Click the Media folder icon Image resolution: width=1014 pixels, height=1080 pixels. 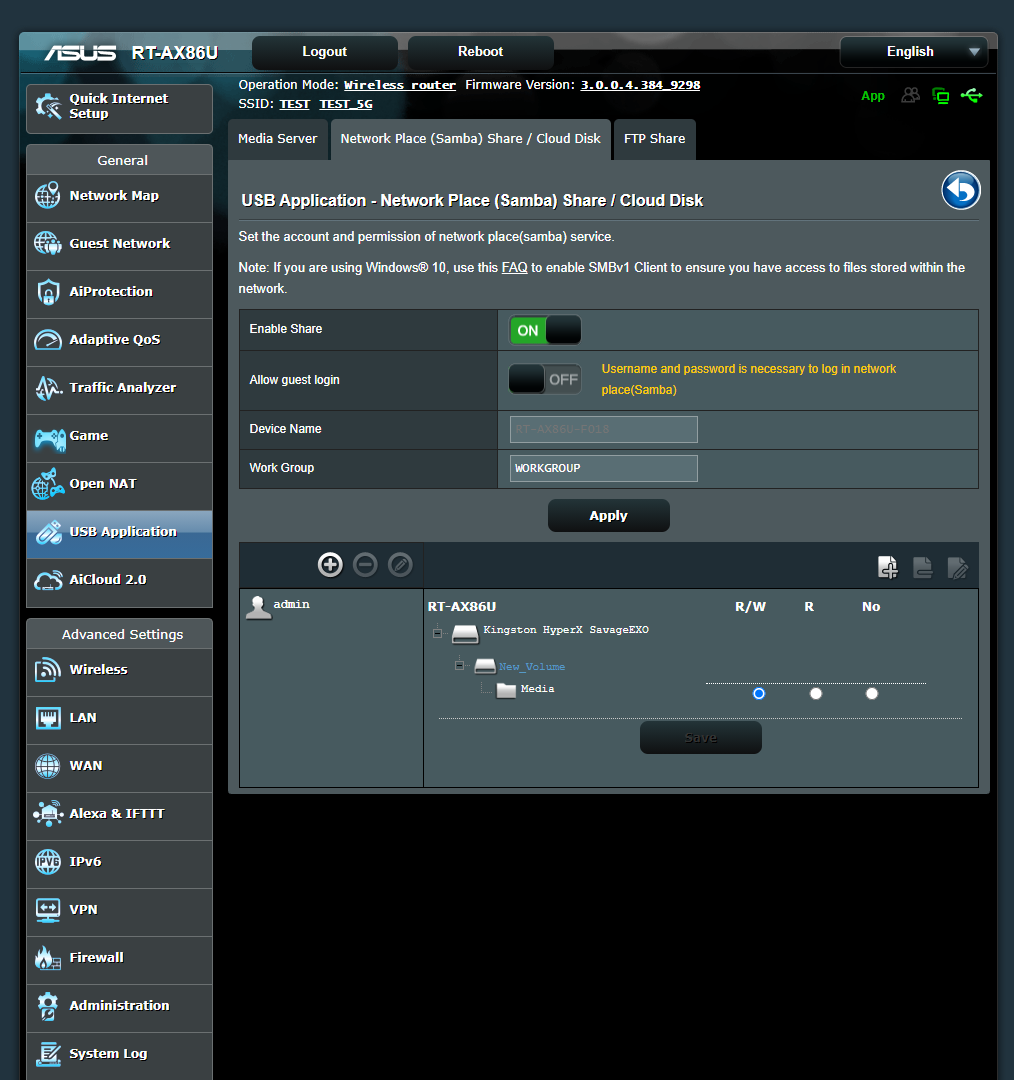tap(506, 690)
